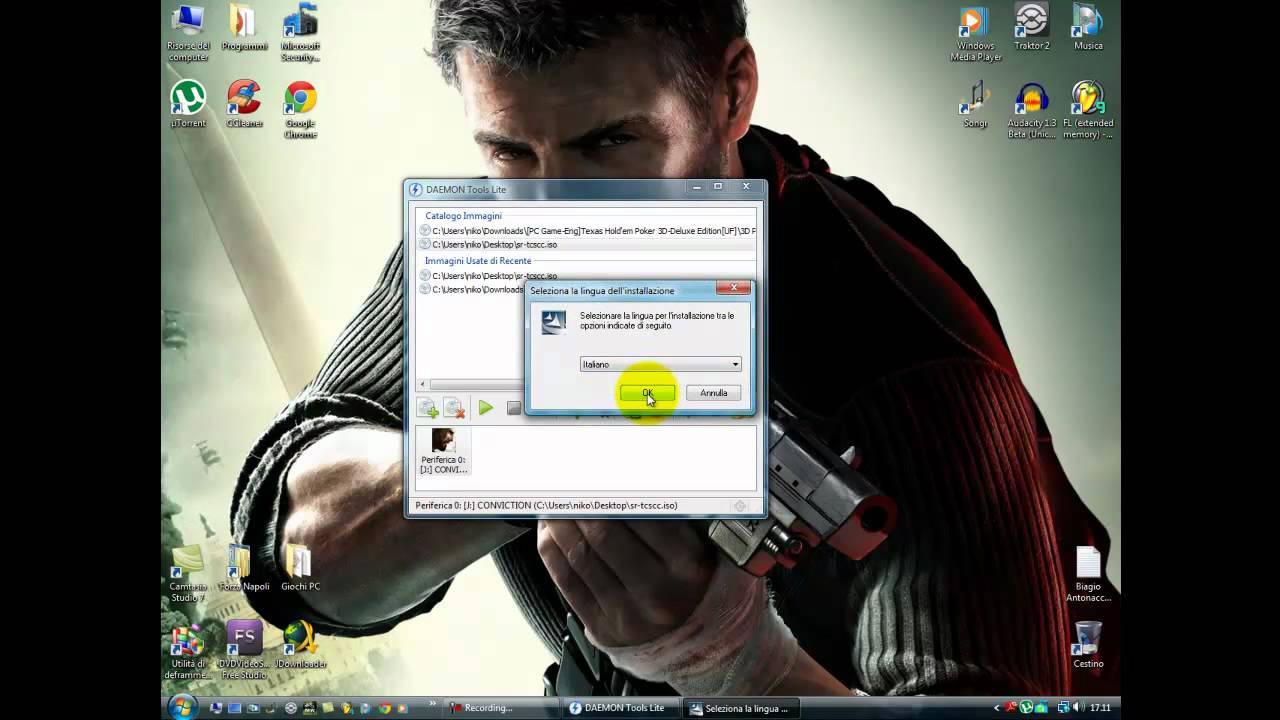Click the left arrow of horizontal scrollbar

coord(422,385)
